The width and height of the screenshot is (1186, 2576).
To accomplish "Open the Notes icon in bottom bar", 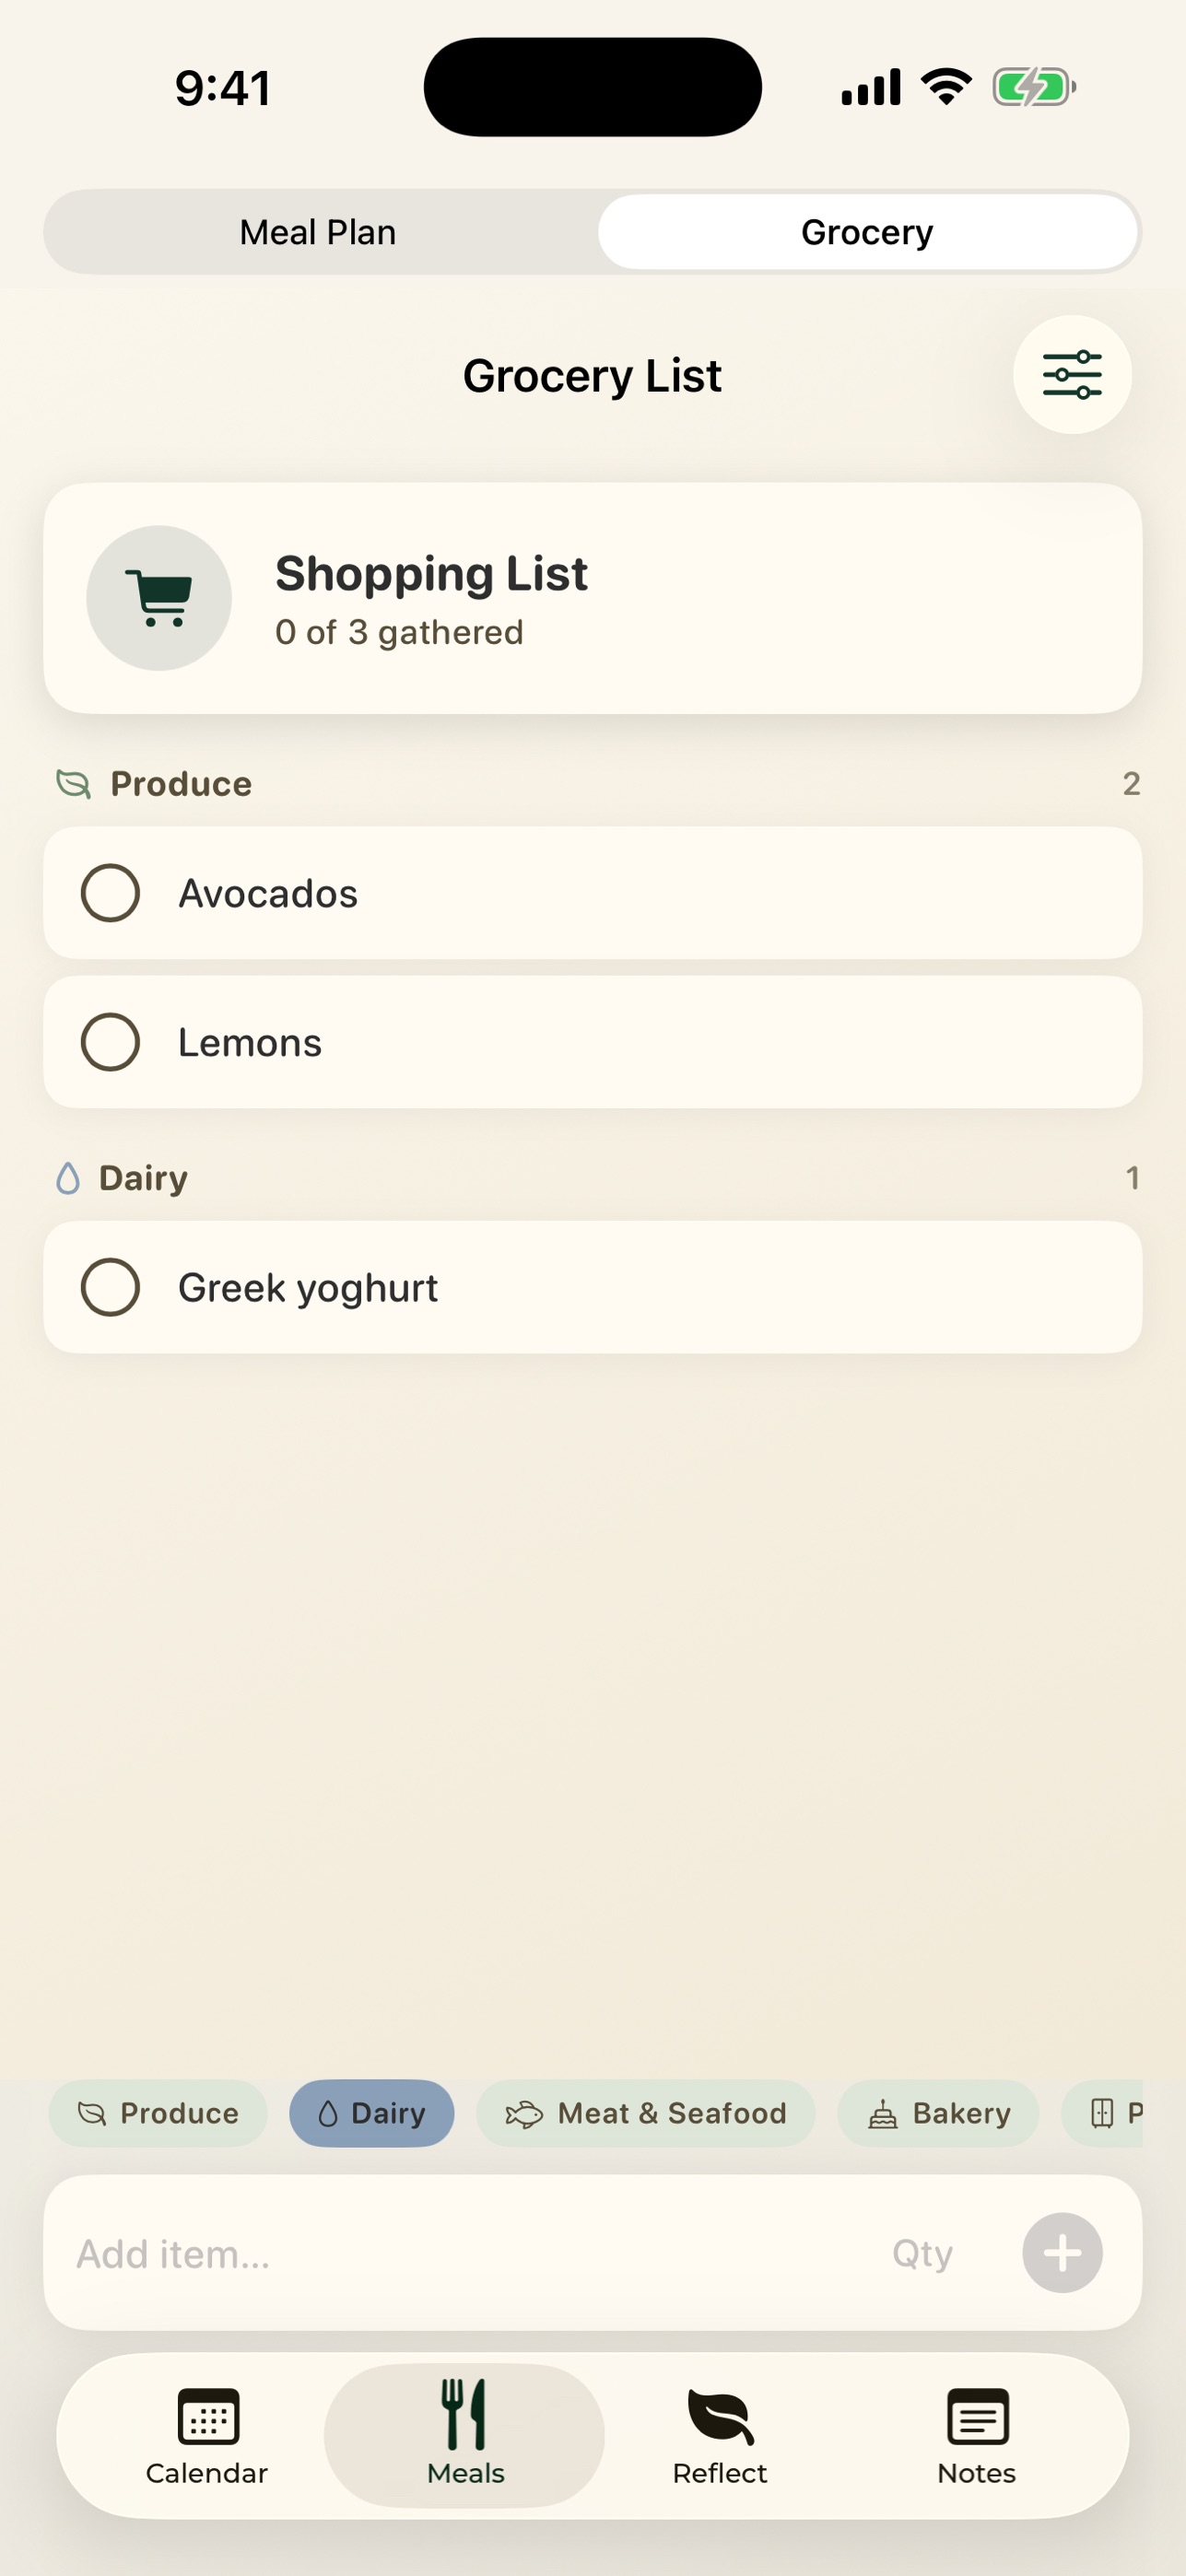I will [x=977, y=2416].
